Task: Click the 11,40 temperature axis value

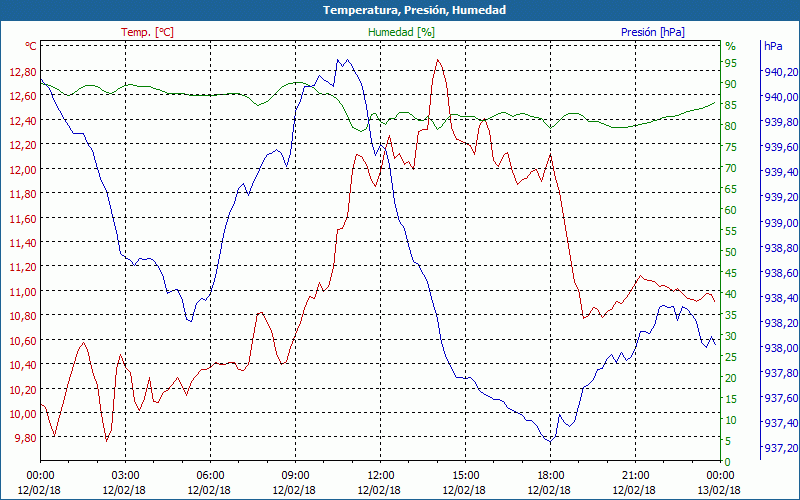Action: 23,243
